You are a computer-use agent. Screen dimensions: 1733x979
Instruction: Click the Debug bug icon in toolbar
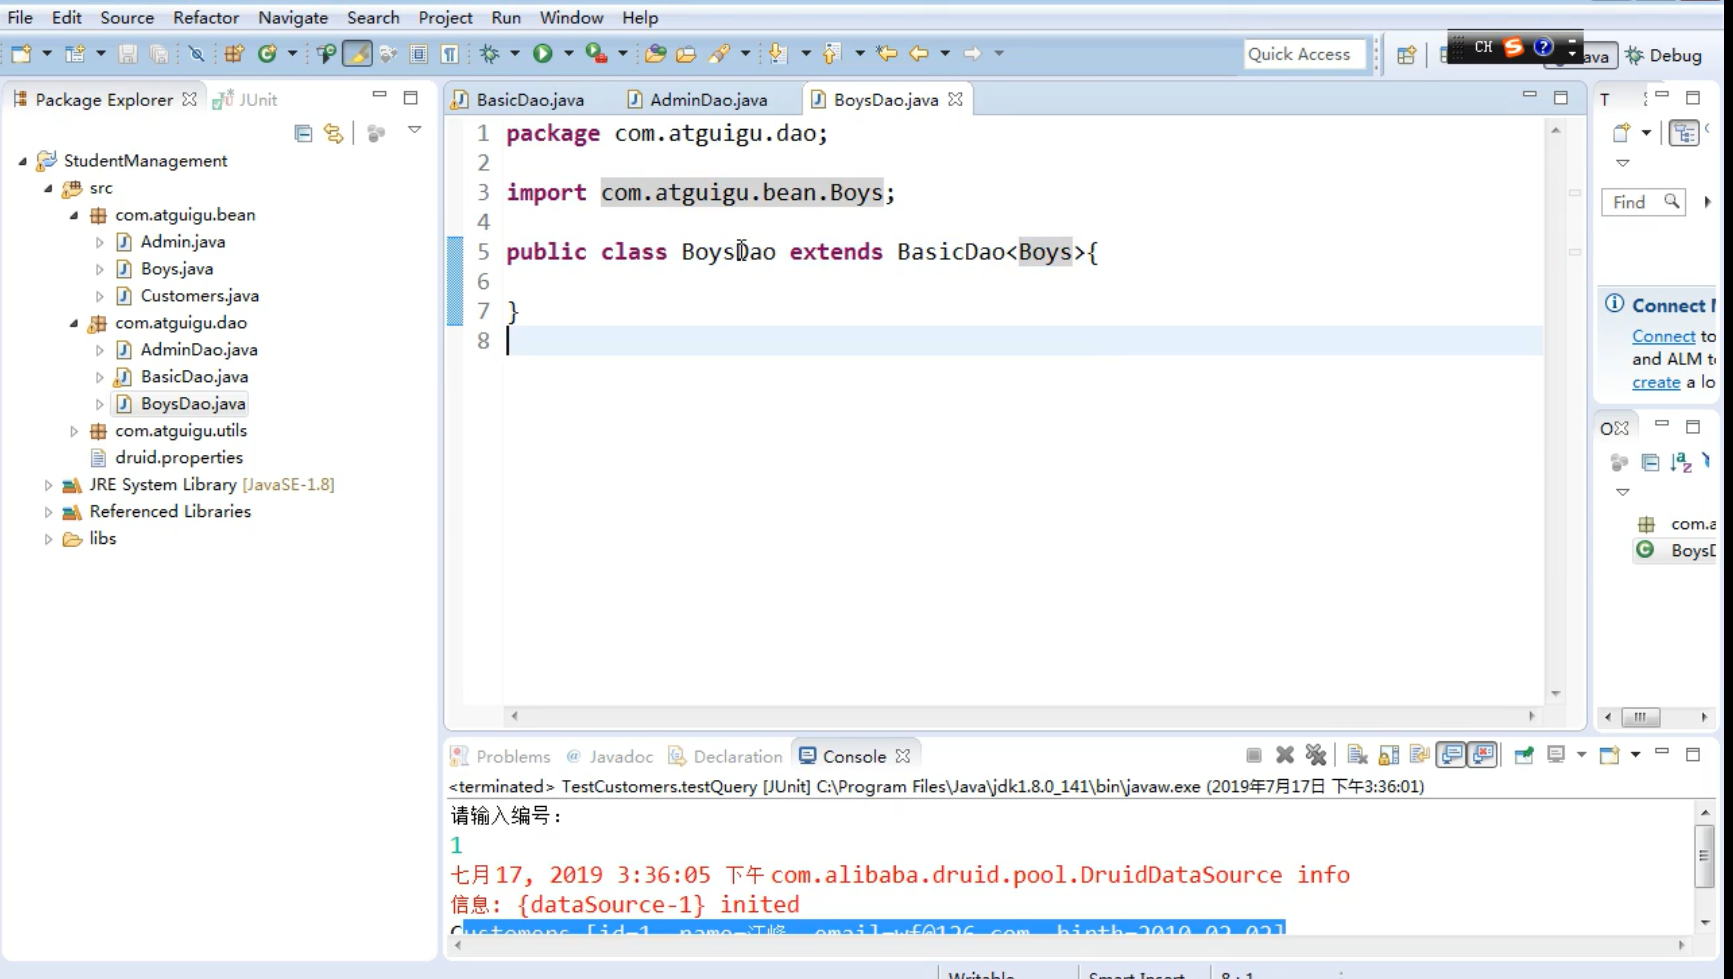(x=489, y=54)
